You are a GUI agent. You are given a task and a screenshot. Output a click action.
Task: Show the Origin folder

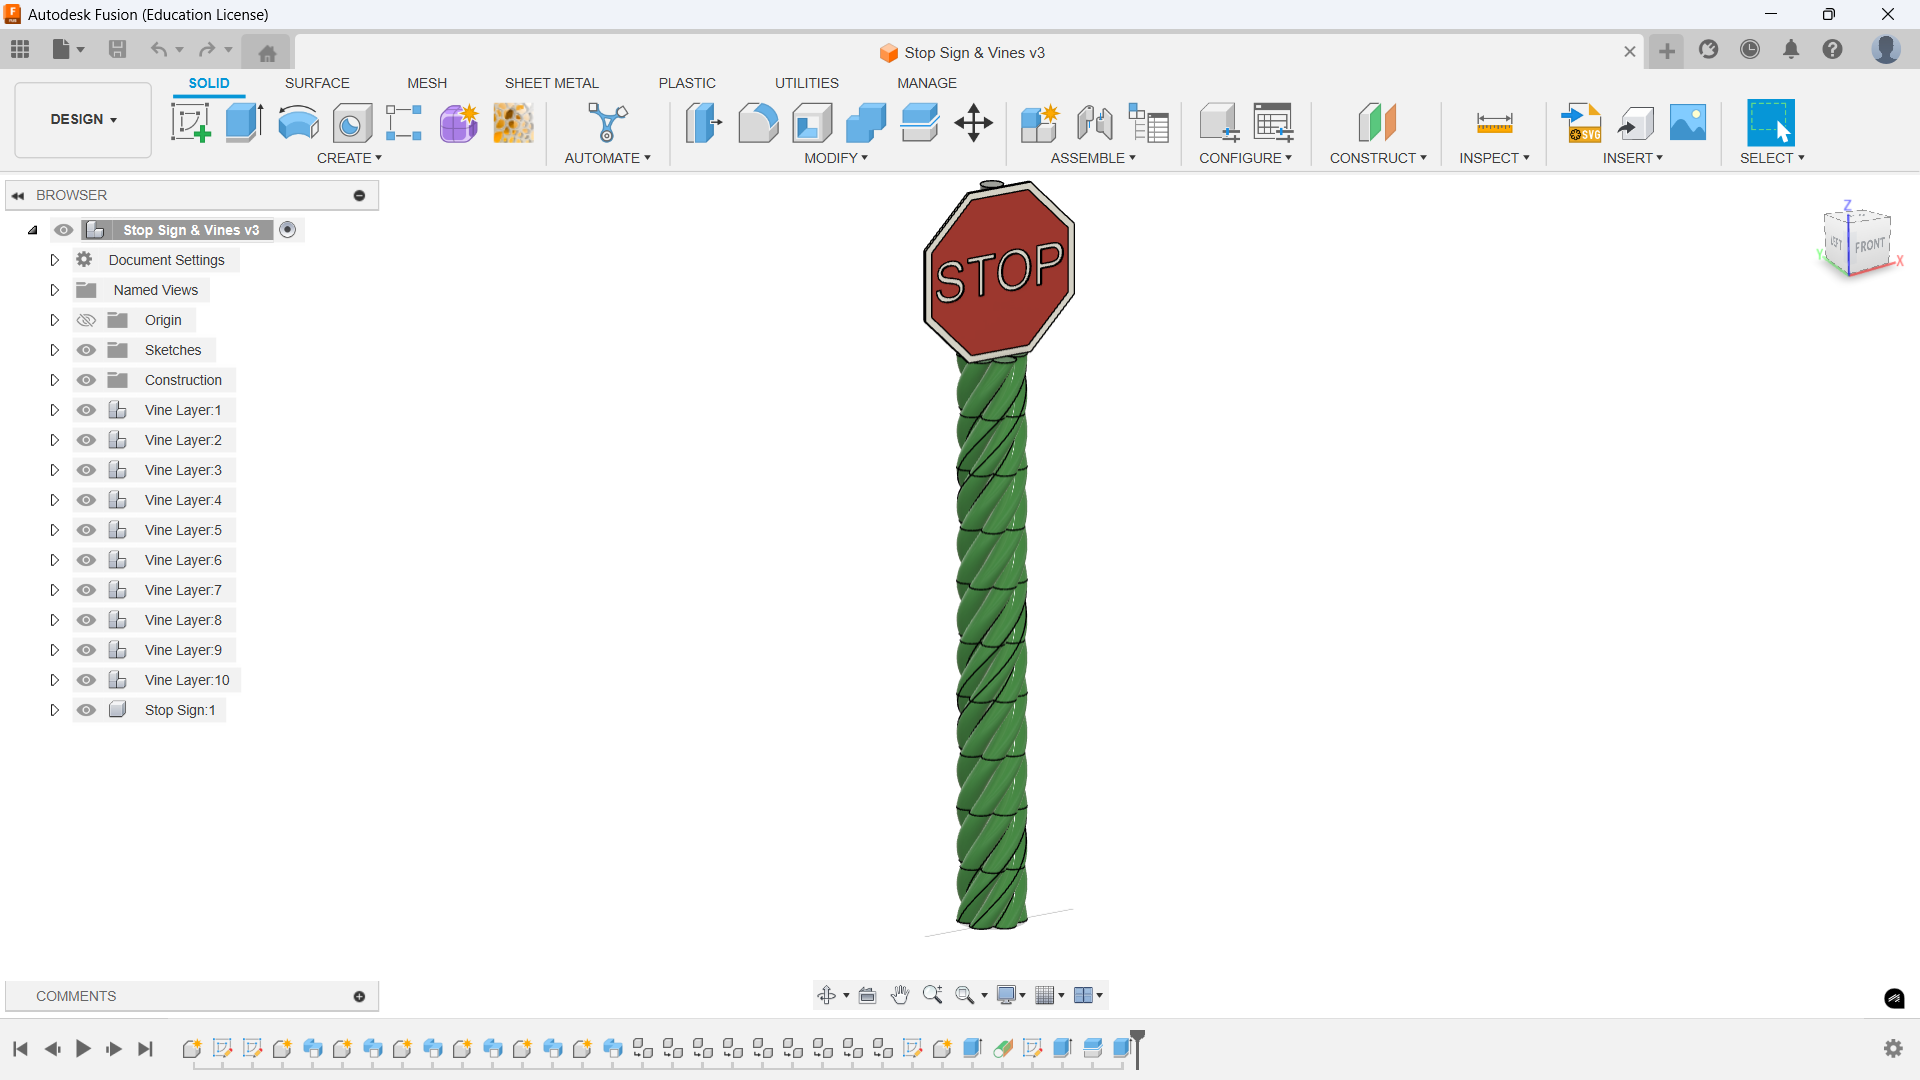pos(87,320)
